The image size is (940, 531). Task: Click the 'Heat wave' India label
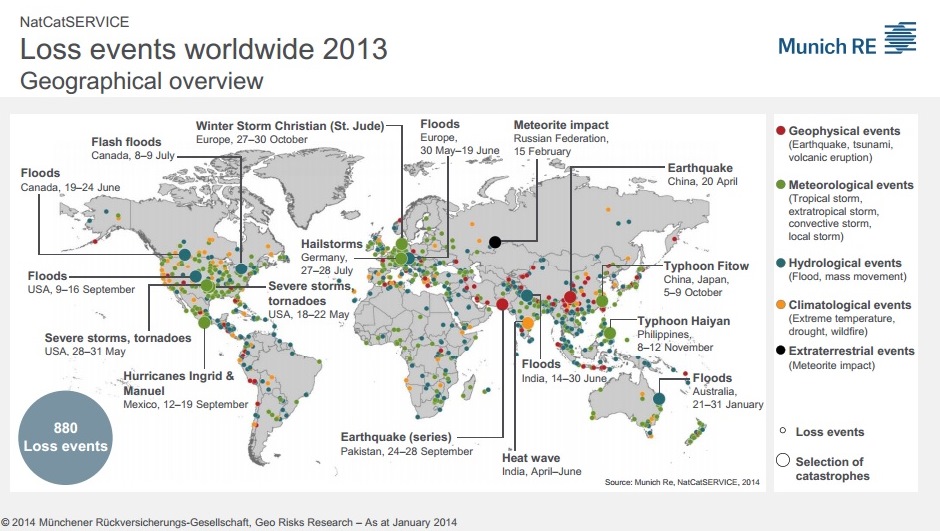531,458
